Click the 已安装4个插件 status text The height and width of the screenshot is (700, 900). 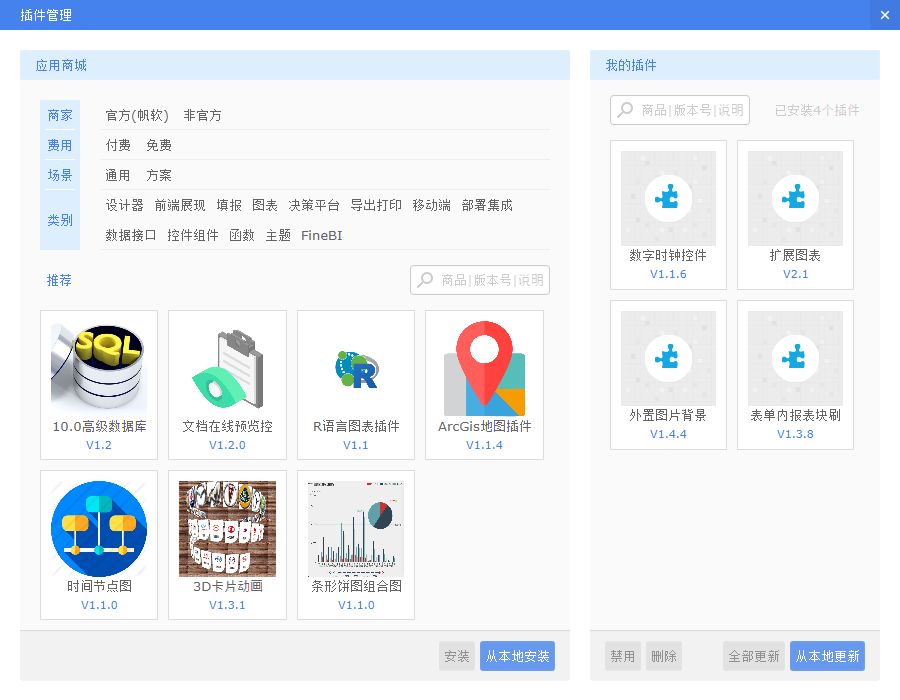coord(817,110)
